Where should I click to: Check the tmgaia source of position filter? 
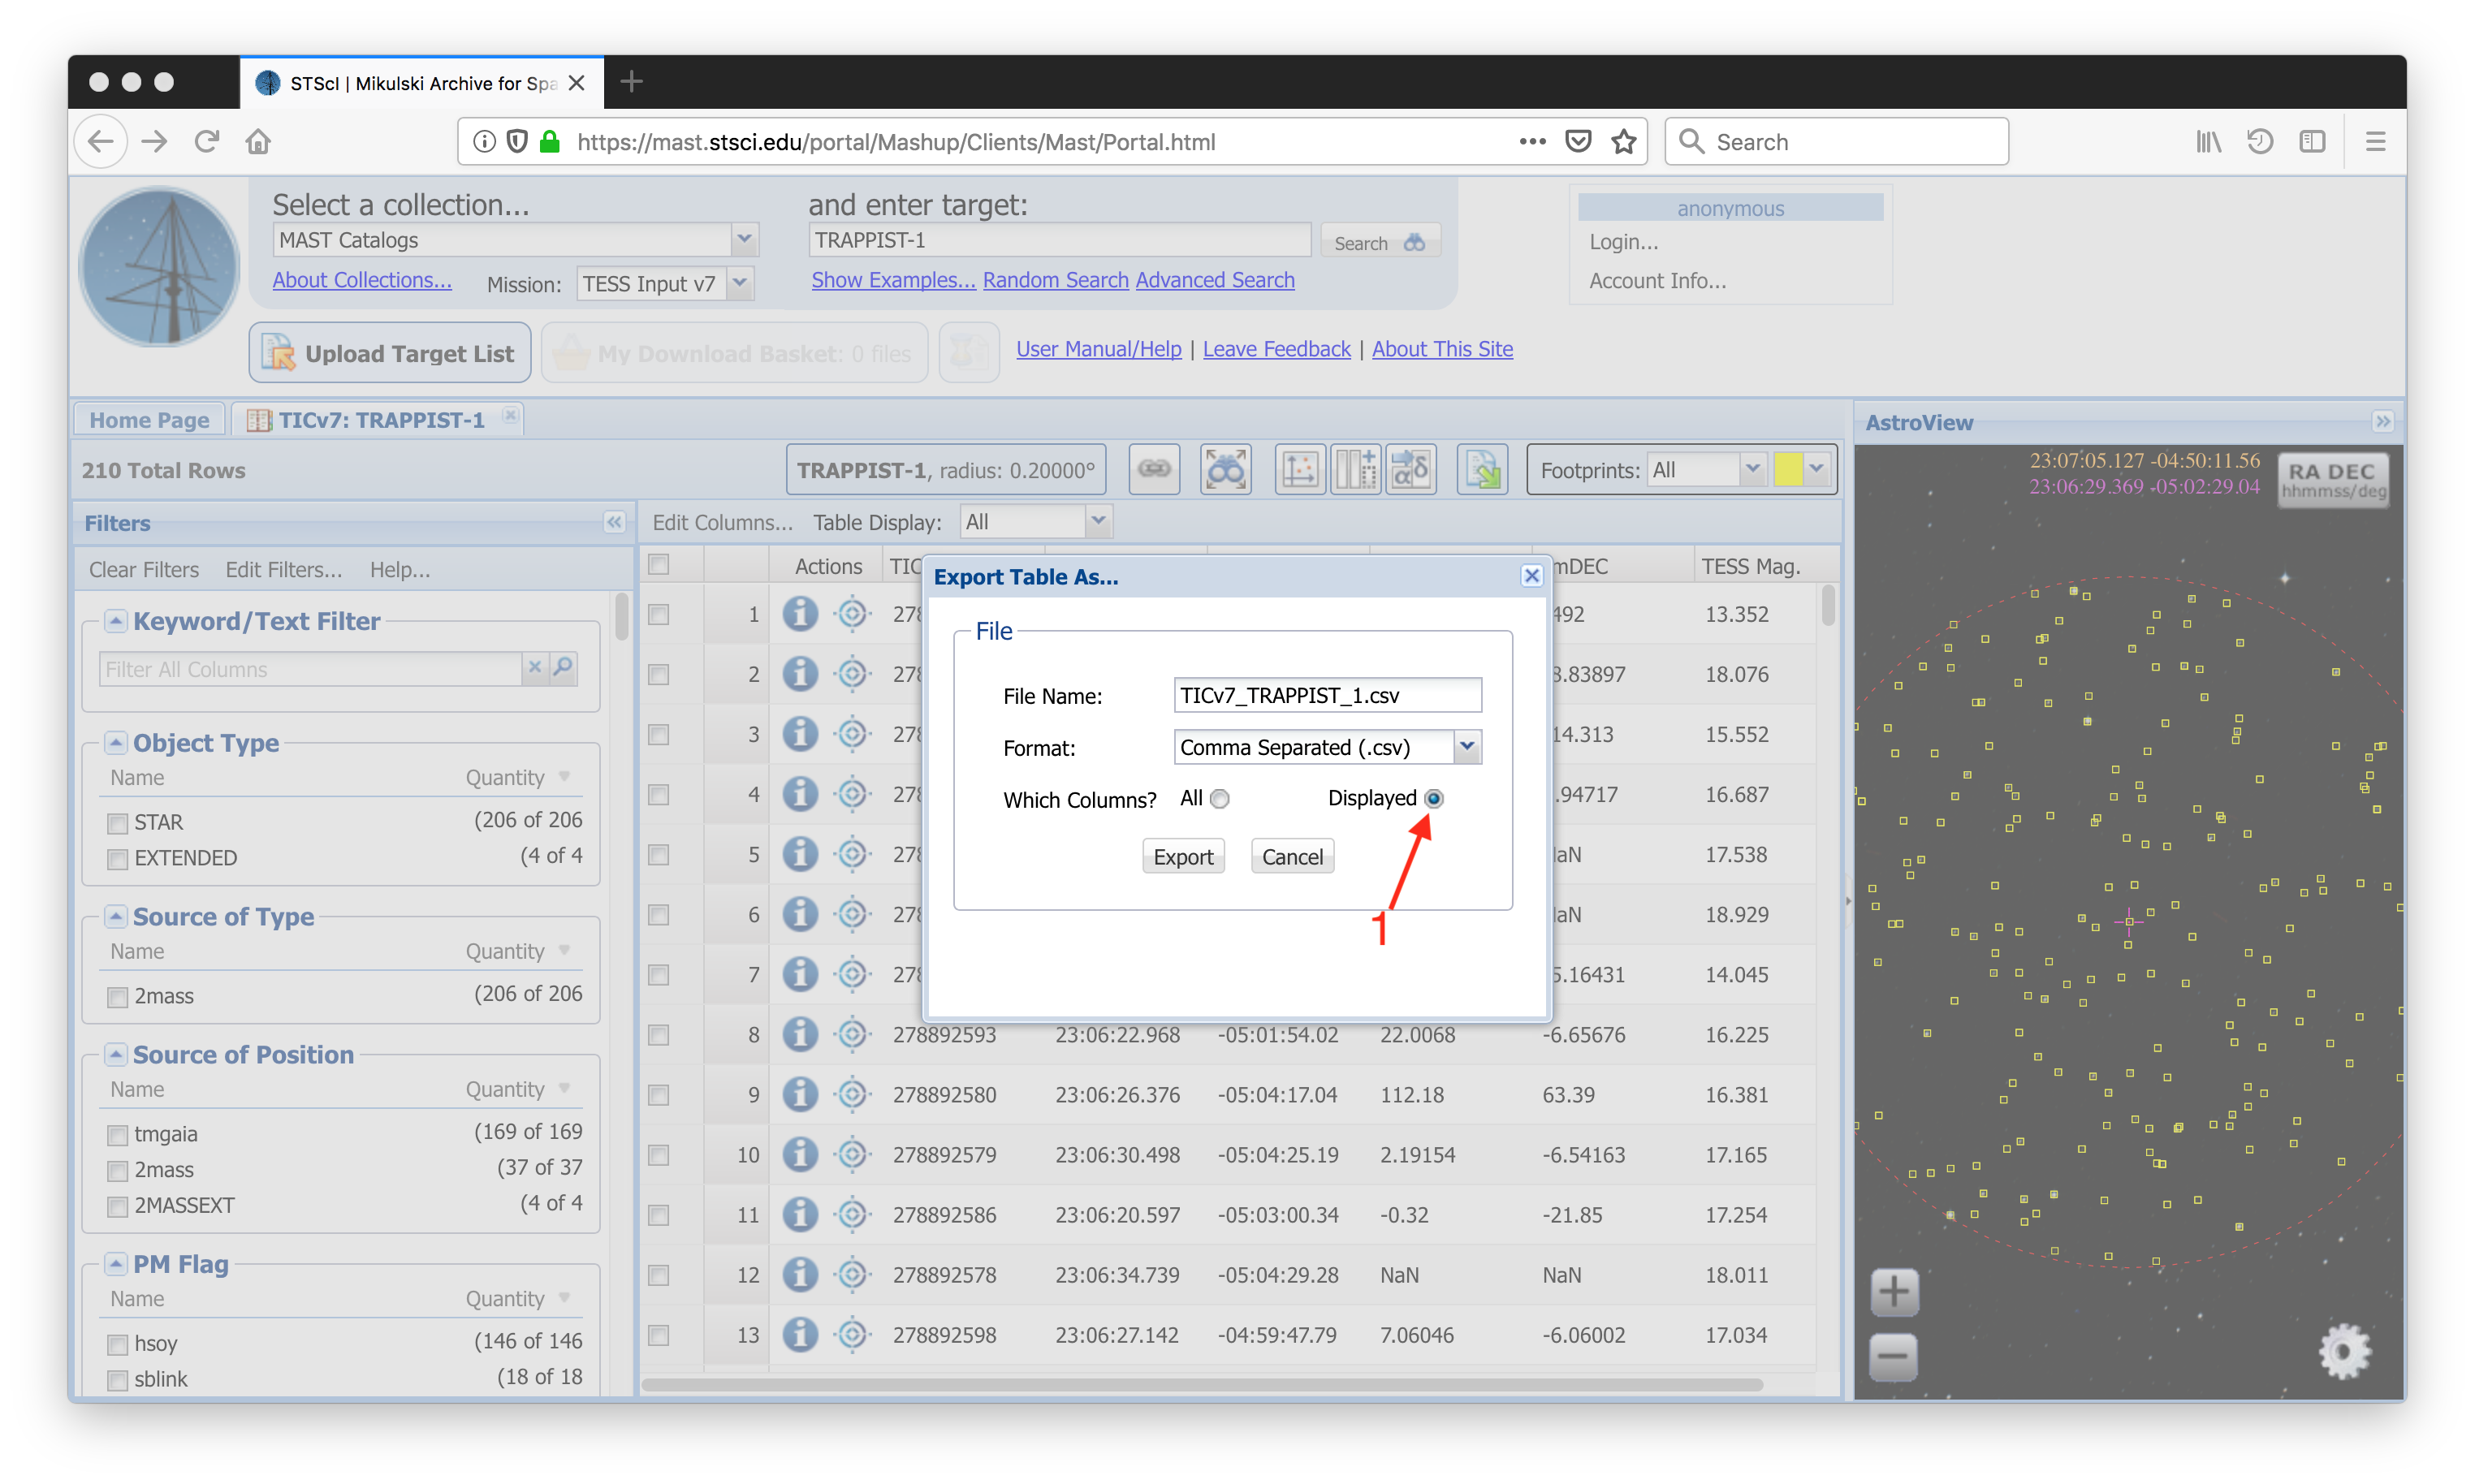coord(118,1135)
